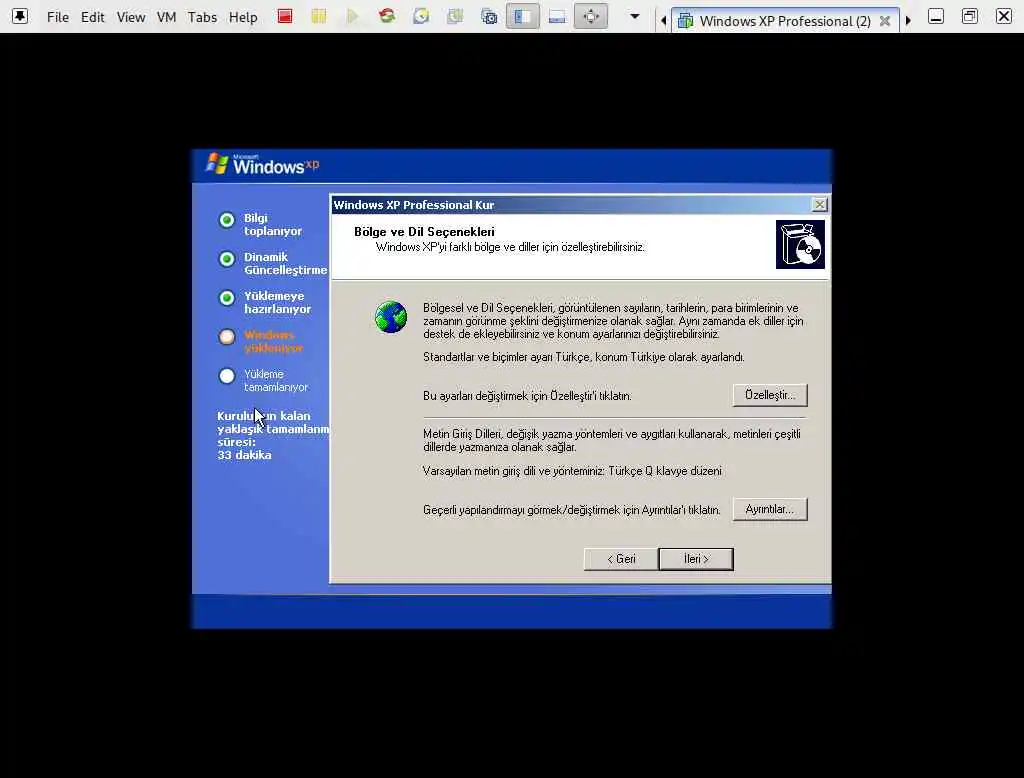Click the globe icon in setup dialog
Viewport: 1024px width, 778px height.
(x=391, y=317)
